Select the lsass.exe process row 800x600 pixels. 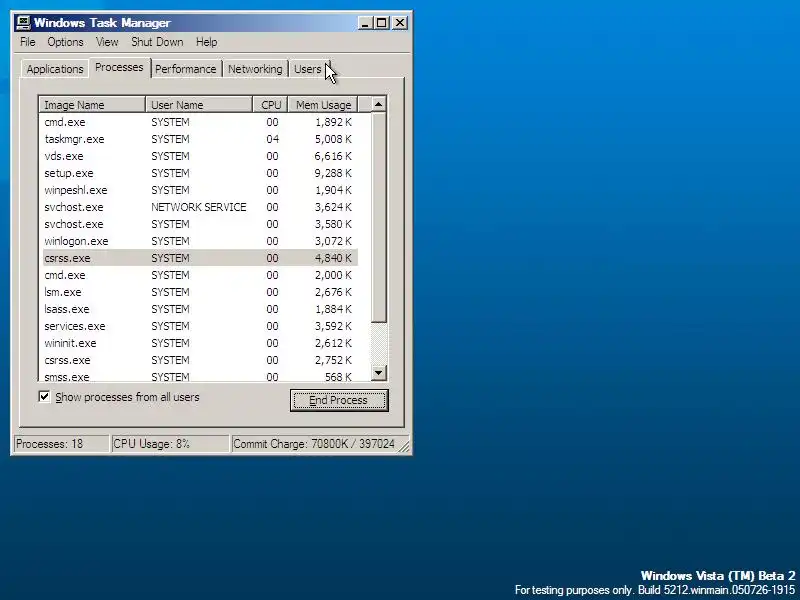[x=201, y=309]
